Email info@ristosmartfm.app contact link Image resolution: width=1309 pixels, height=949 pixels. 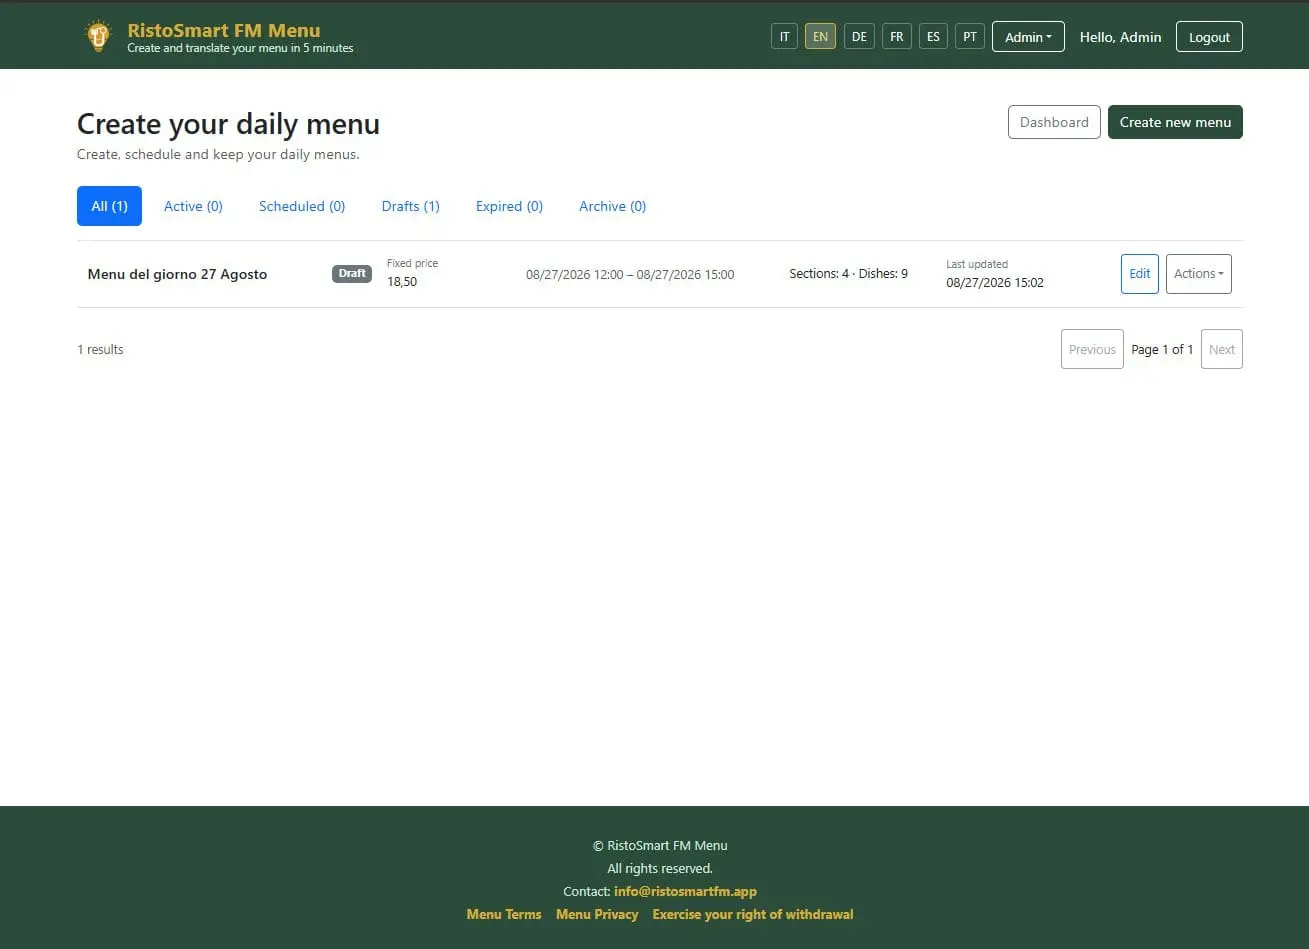(x=685, y=891)
